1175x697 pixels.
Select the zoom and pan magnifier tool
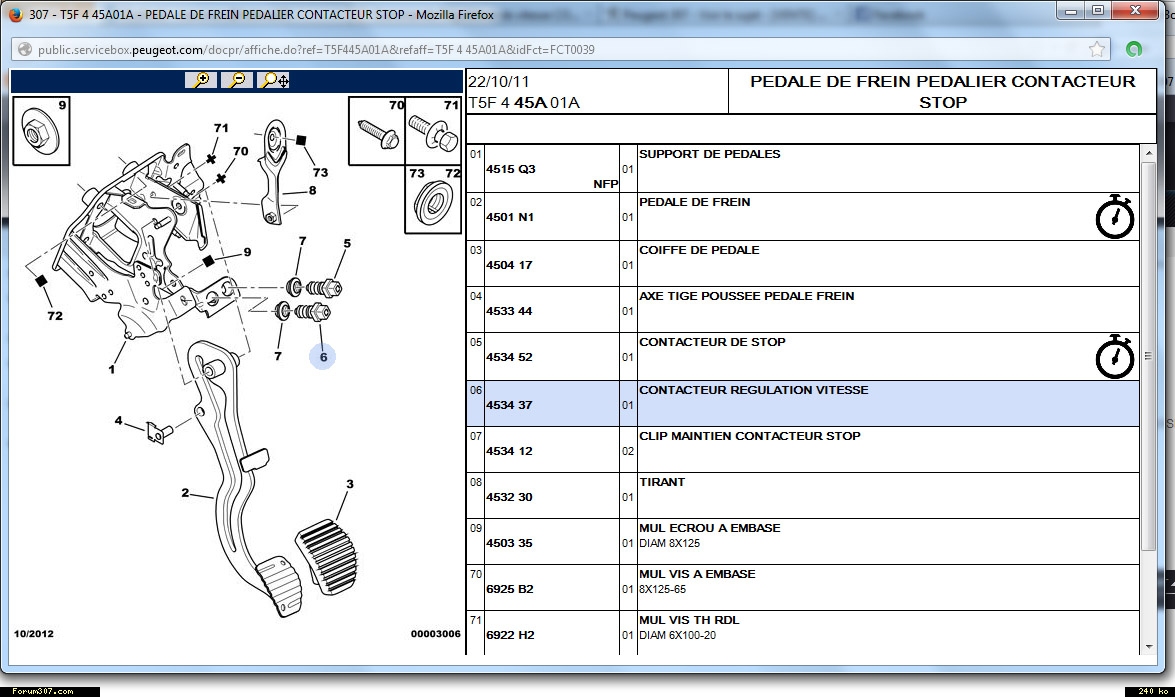(x=274, y=80)
